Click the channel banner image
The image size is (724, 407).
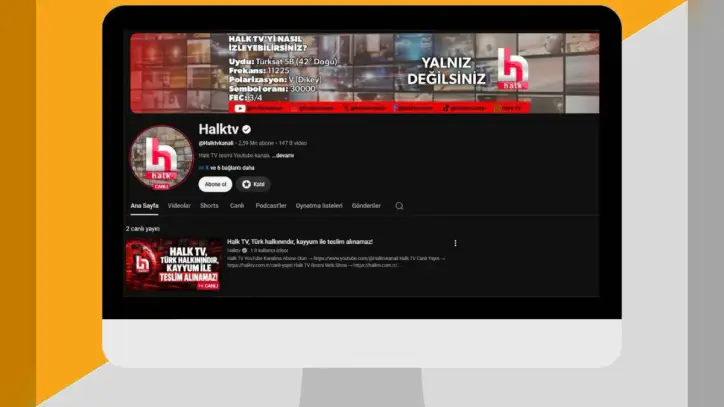365,73
